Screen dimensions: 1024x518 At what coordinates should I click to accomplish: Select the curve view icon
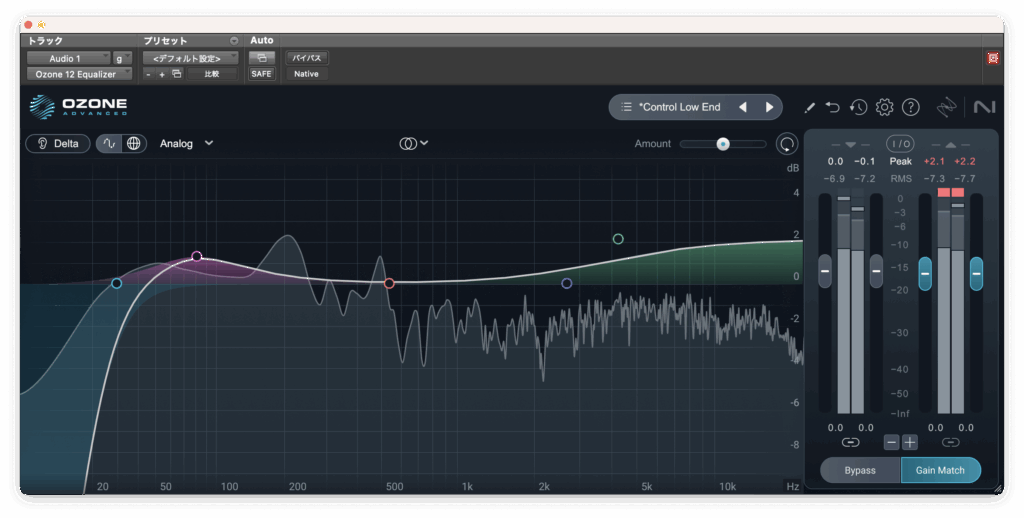point(109,143)
